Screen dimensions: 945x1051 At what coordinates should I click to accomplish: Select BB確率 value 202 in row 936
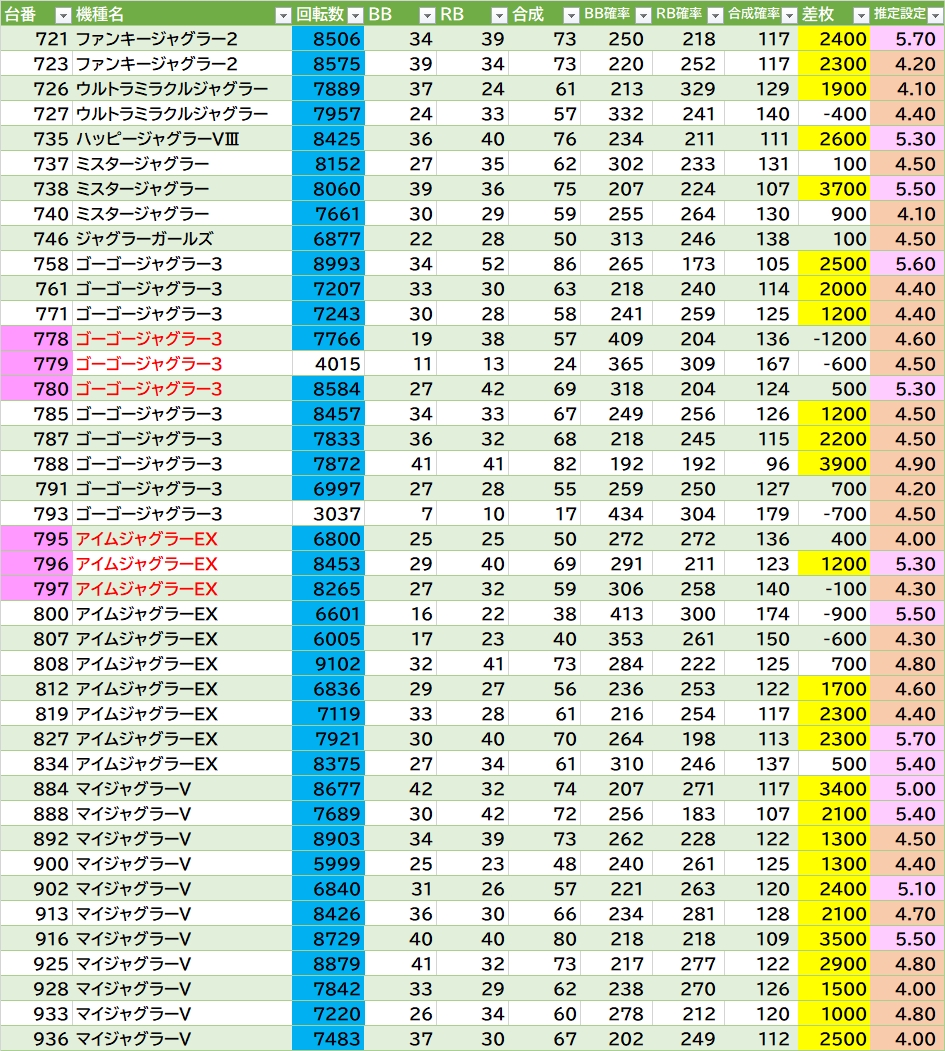point(617,1039)
